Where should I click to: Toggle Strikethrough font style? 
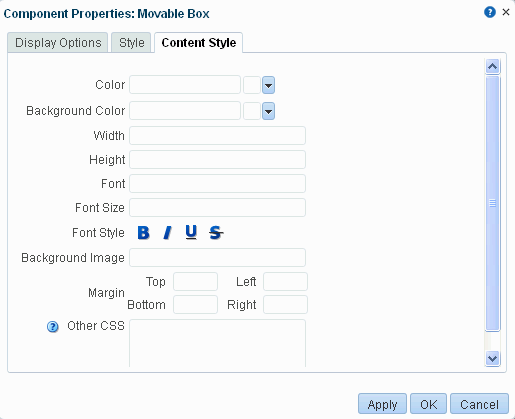coord(216,232)
